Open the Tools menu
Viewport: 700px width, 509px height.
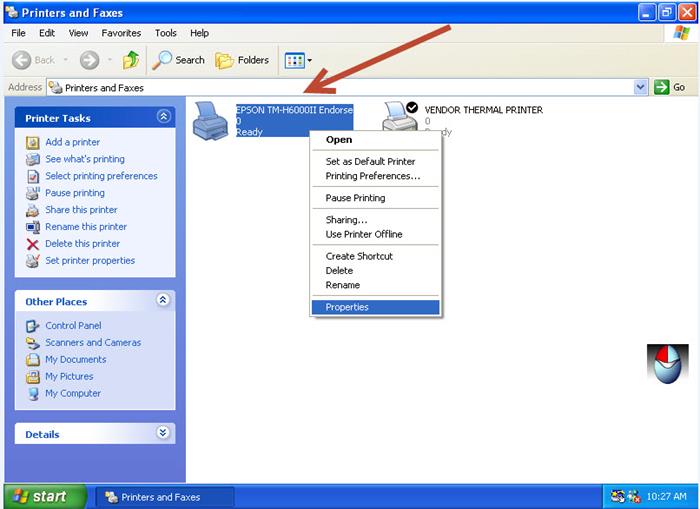(x=166, y=33)
